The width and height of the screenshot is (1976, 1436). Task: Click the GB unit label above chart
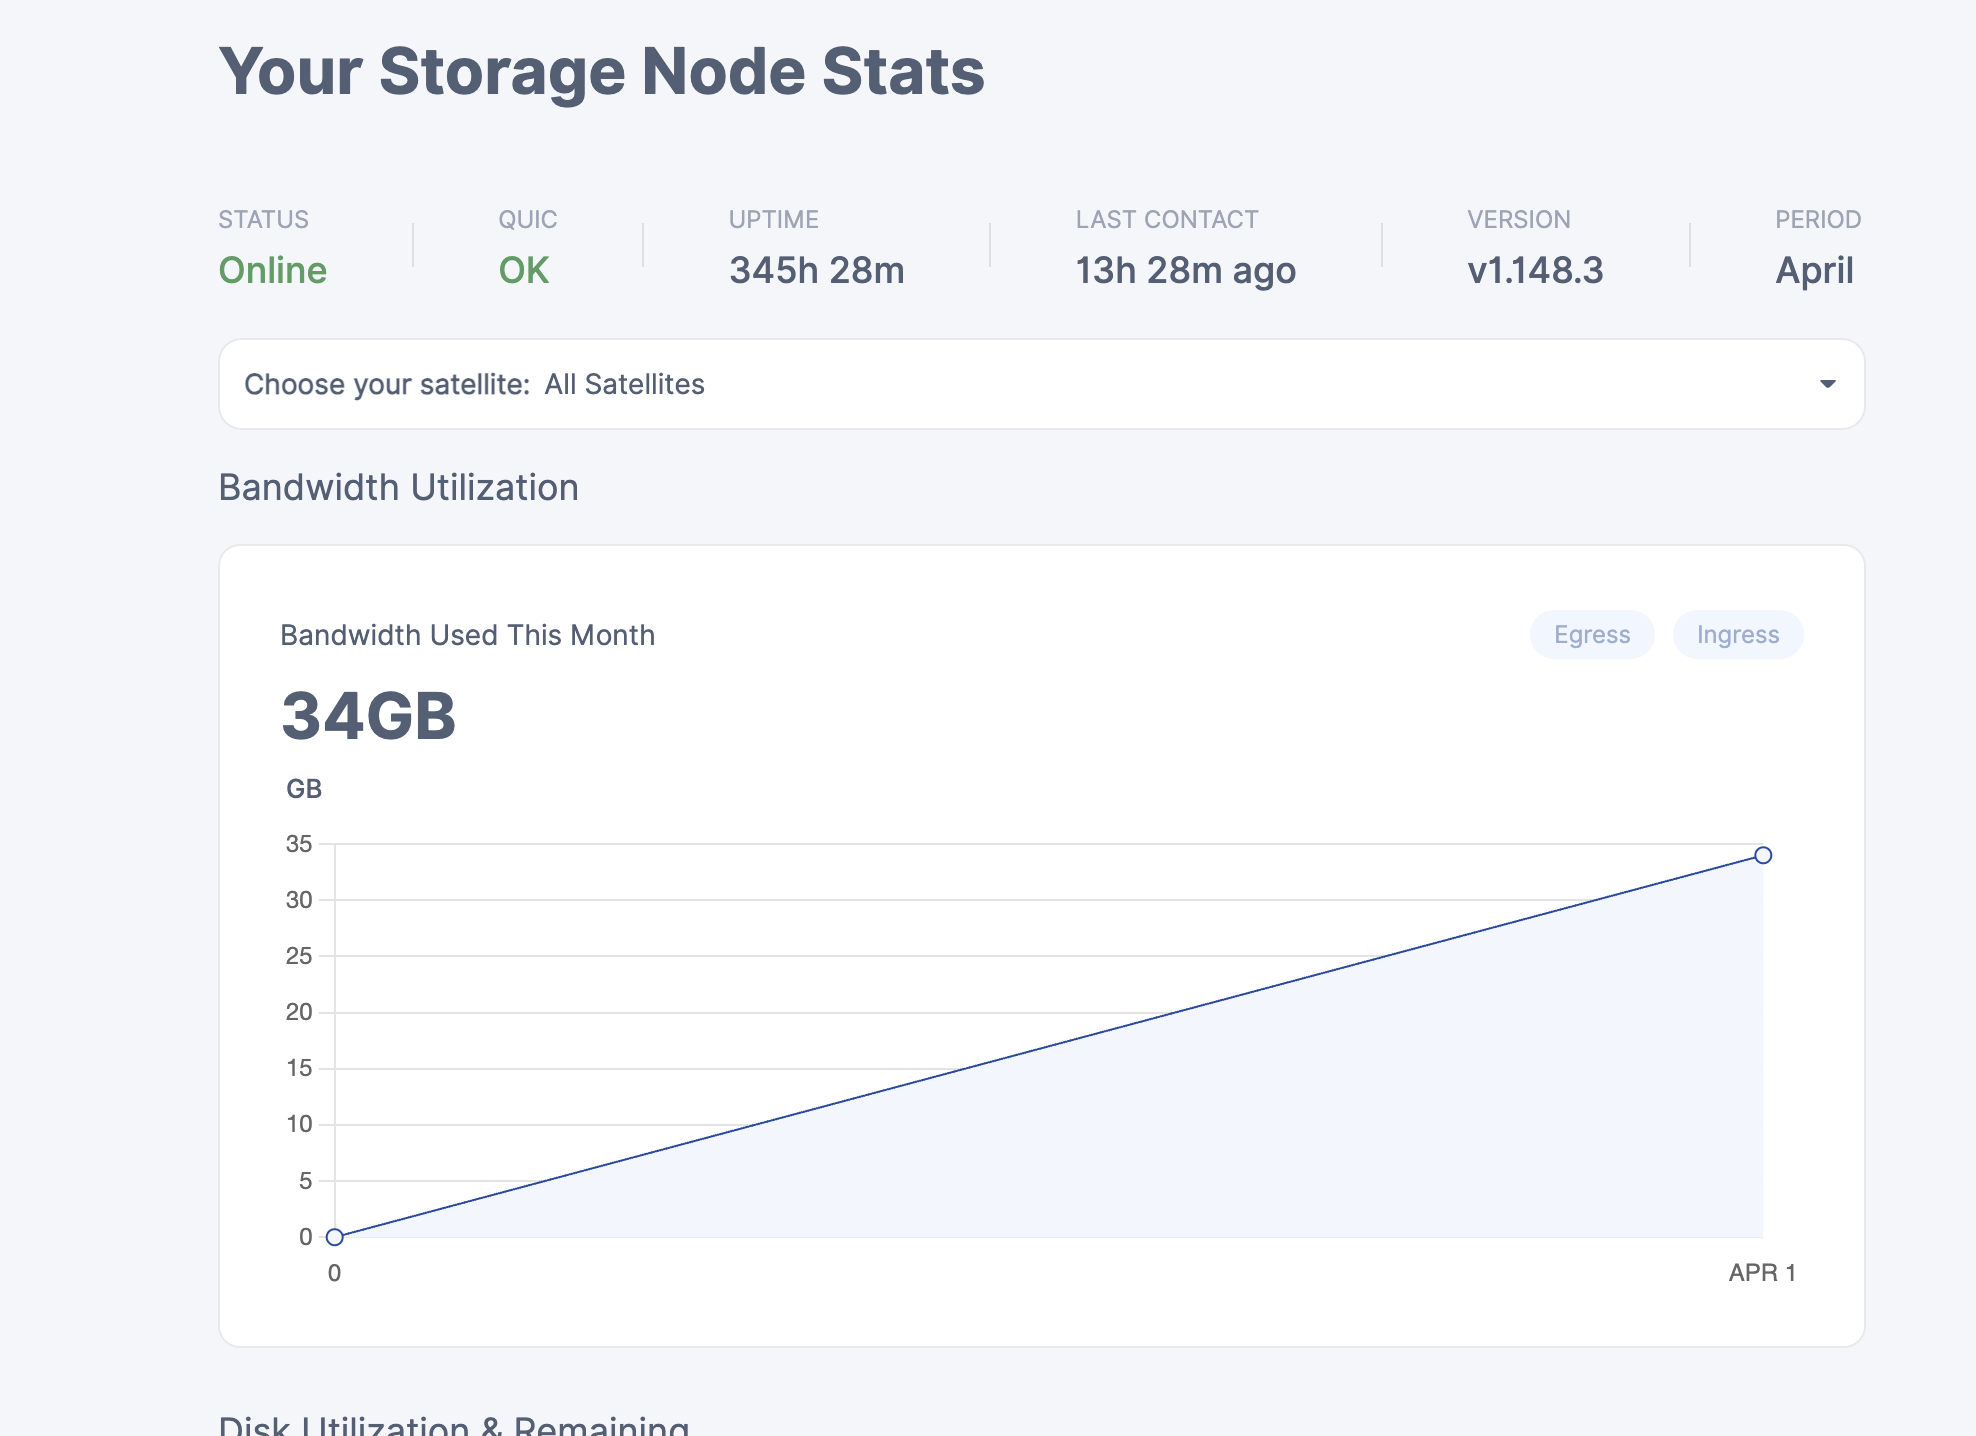pos(304,789)
